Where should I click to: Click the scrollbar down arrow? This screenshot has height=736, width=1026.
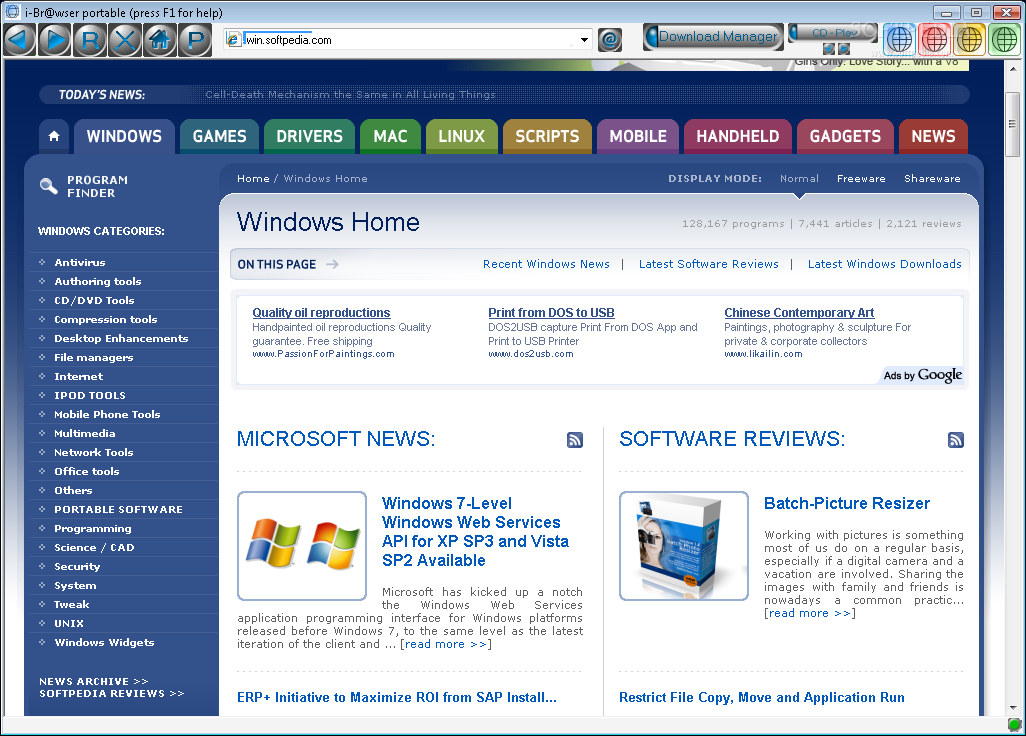[1012, 708]
